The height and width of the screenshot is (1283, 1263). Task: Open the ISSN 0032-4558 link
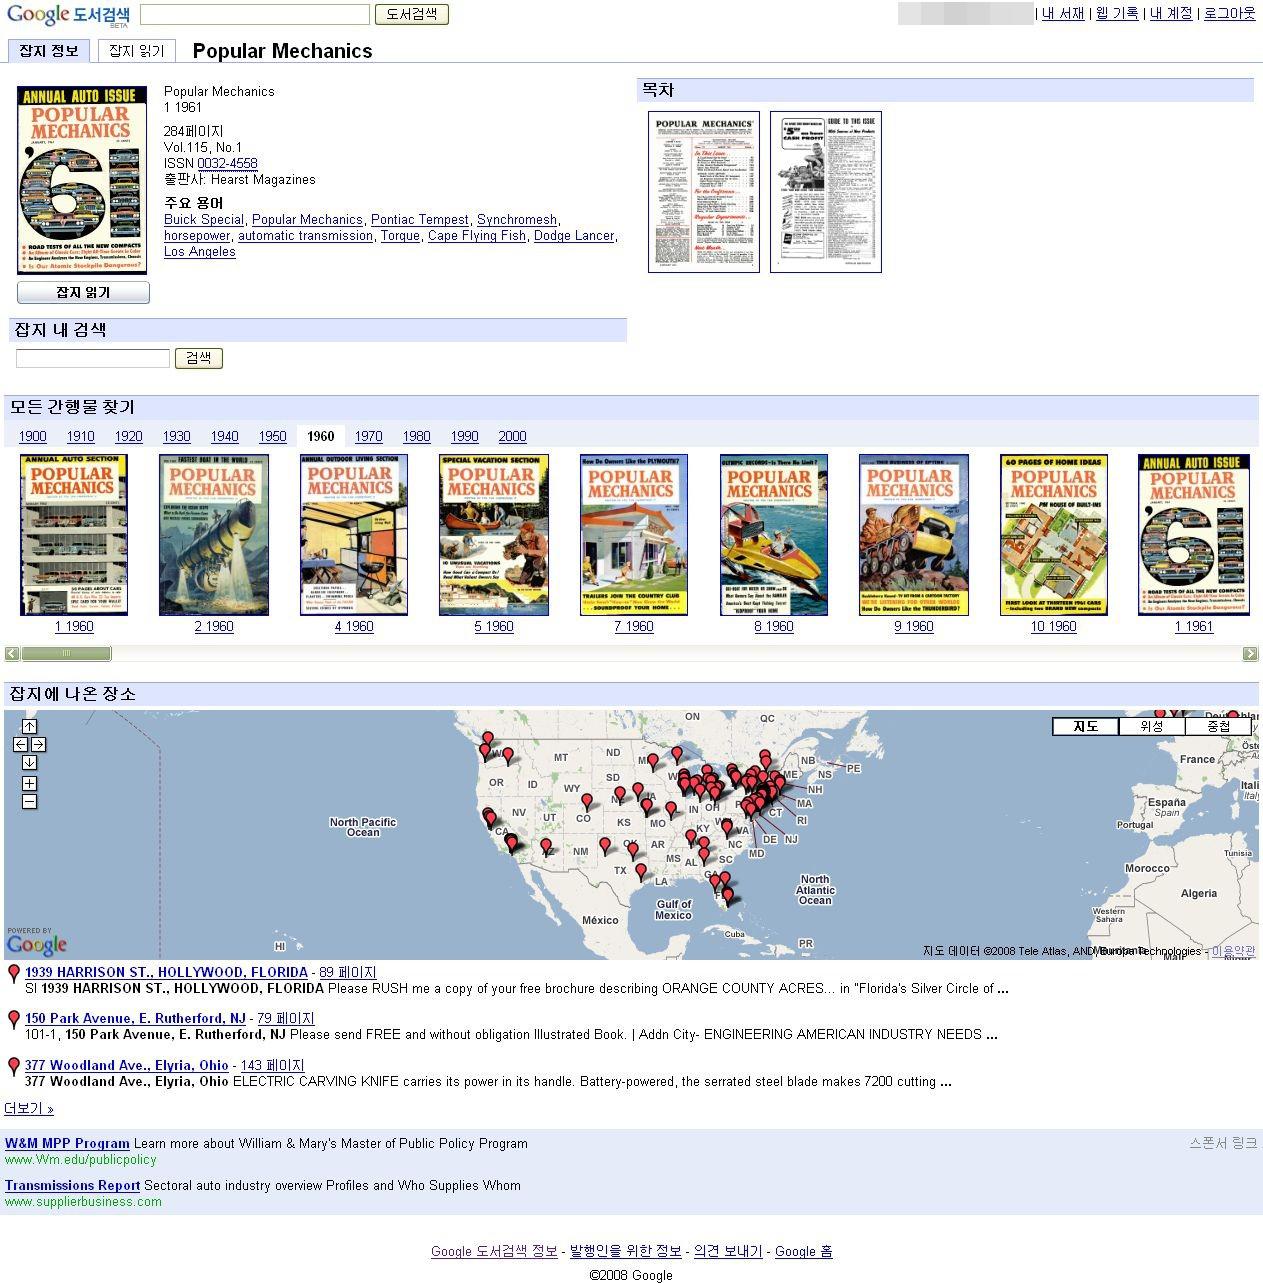click(227, 163)
